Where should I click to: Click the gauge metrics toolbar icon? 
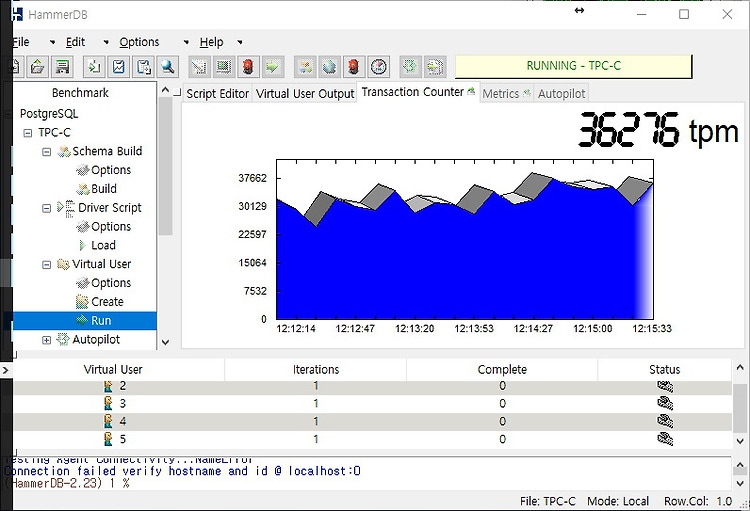coord(378,67)
